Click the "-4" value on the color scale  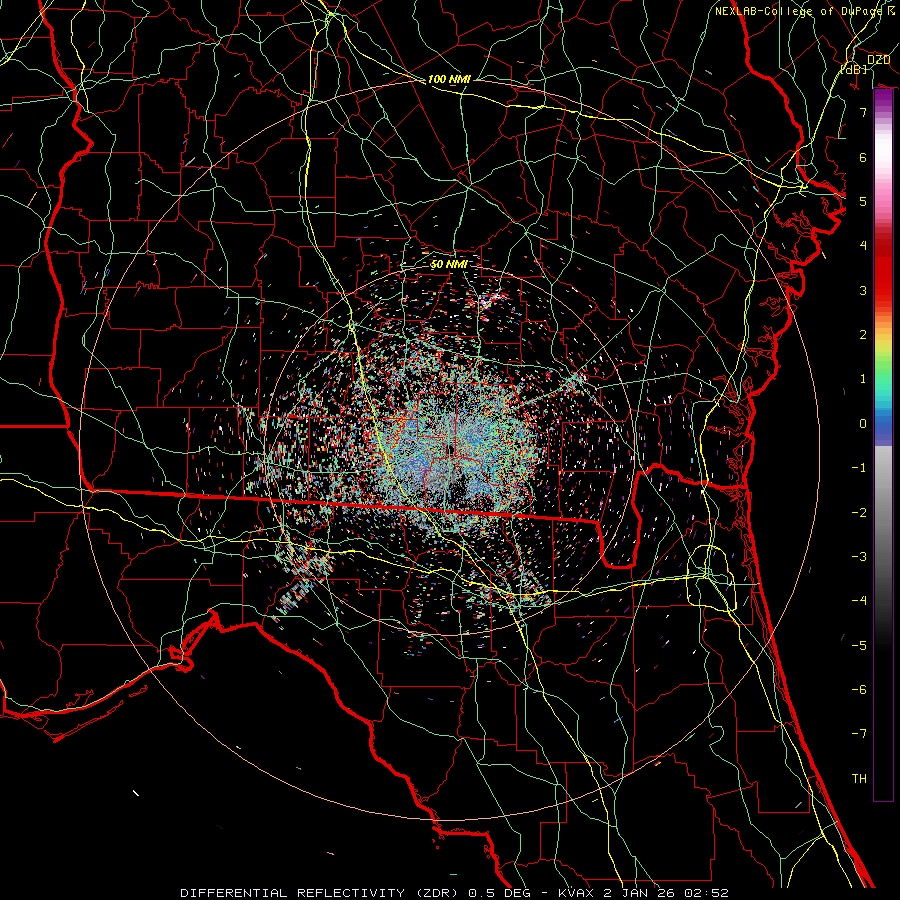pos(859,601)
